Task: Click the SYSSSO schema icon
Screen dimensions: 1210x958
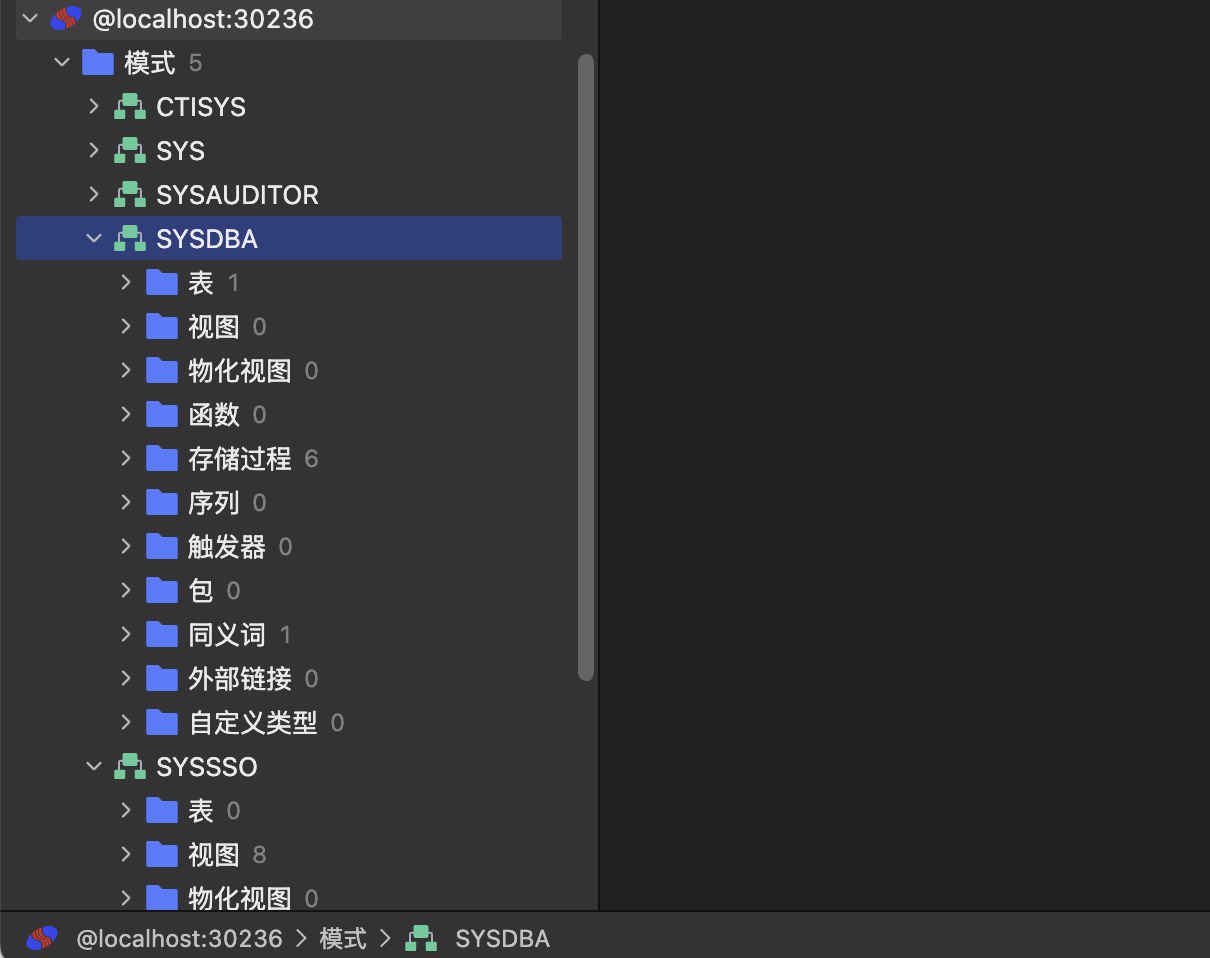Action: tap(130, 767)
